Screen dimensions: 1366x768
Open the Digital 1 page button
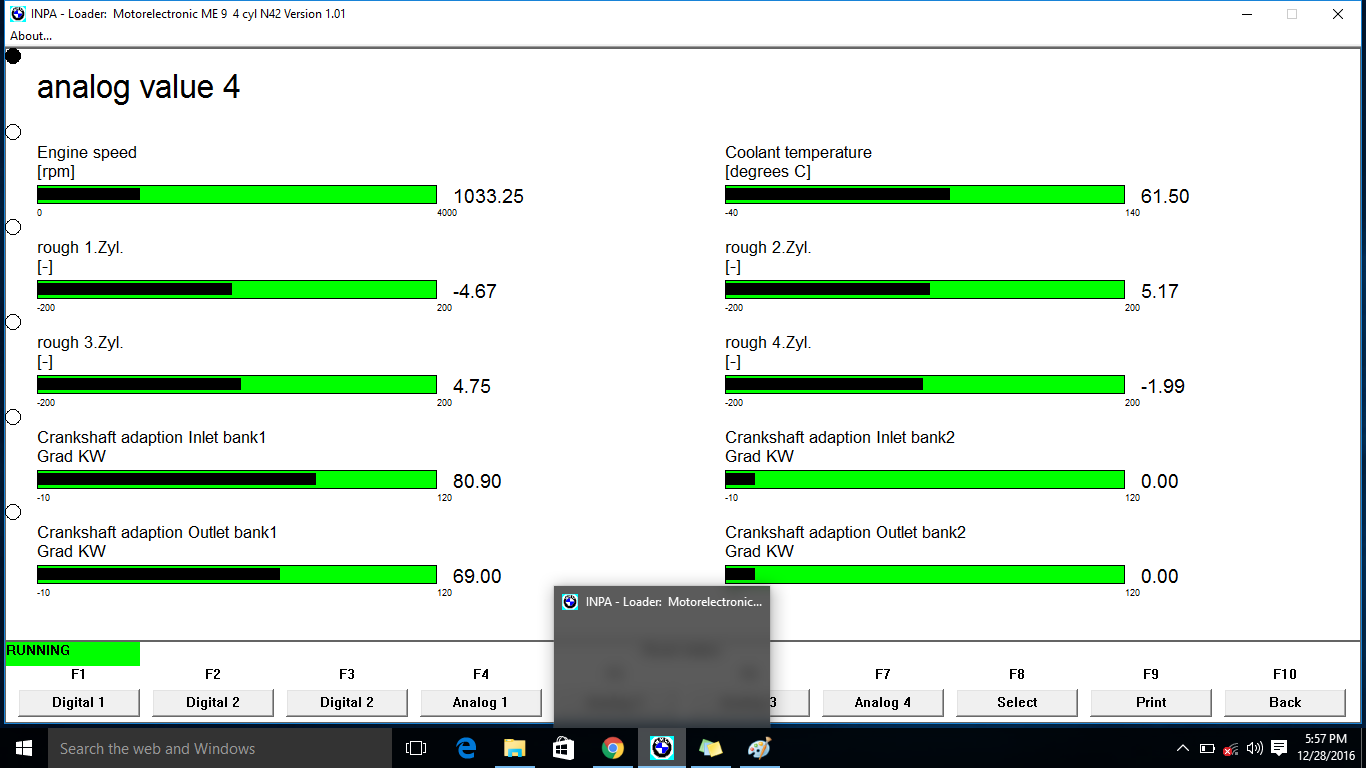[x=79, y=703]
